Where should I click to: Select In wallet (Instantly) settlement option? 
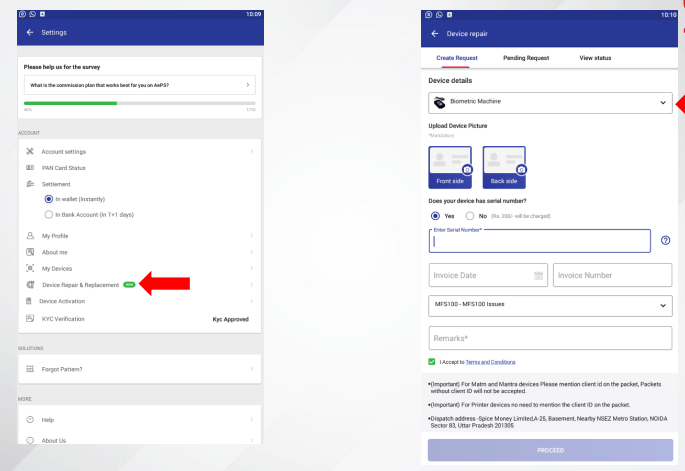tap(48, 199)
